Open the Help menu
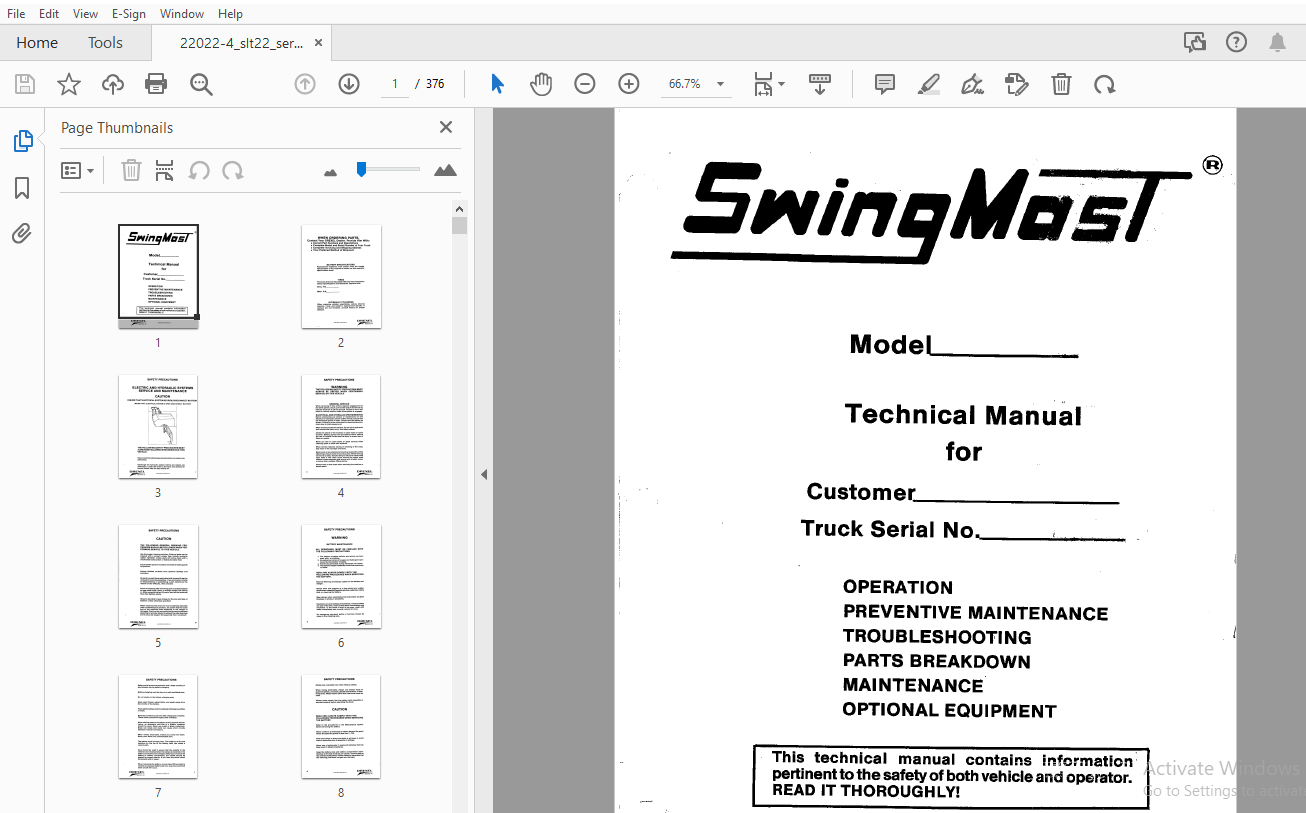1306x813 pixels. coord(230,14)
